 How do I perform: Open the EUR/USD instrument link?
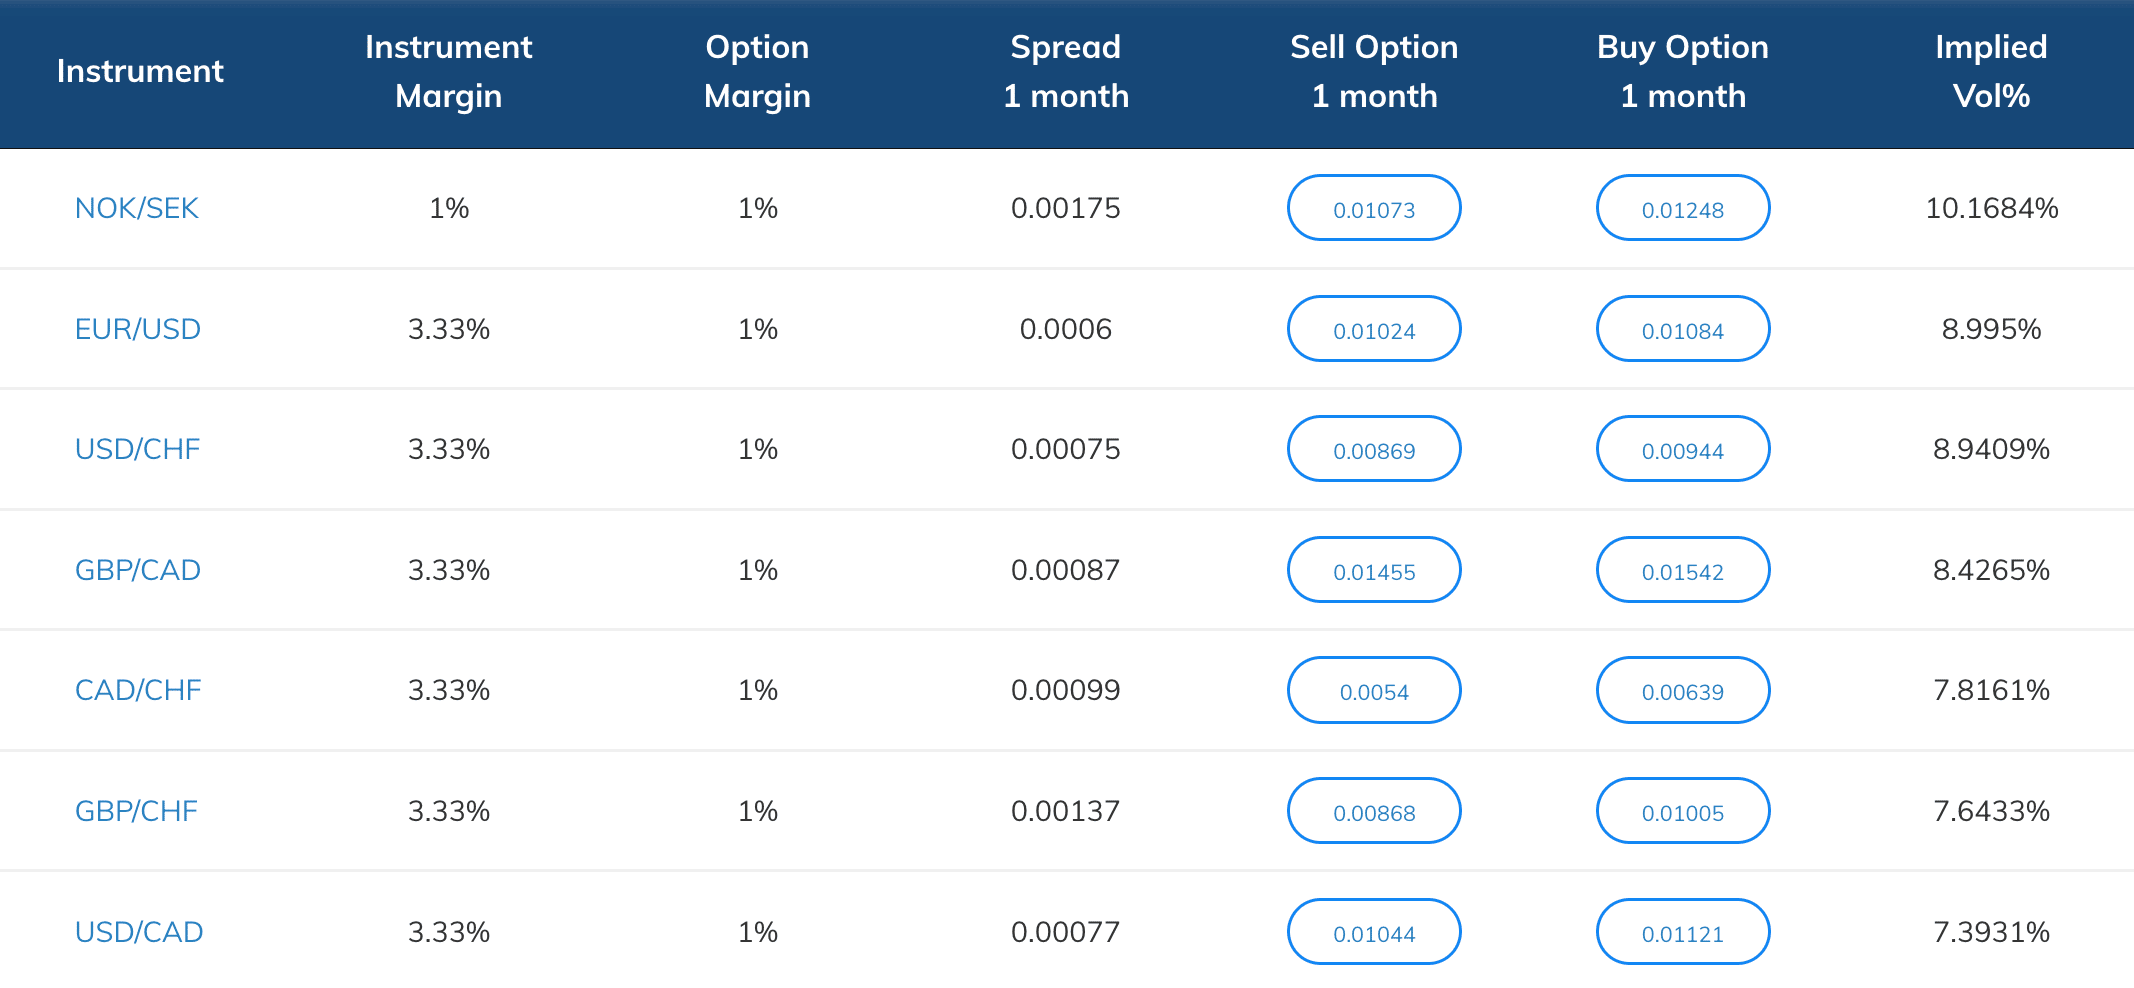coord(138,329)
